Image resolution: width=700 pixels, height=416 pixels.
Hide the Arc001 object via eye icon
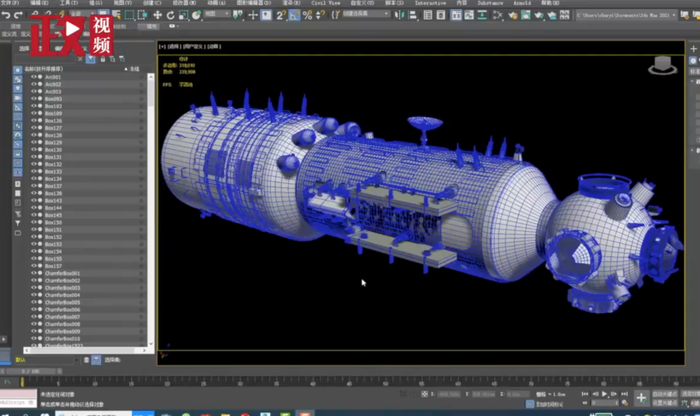pos(34,77)
